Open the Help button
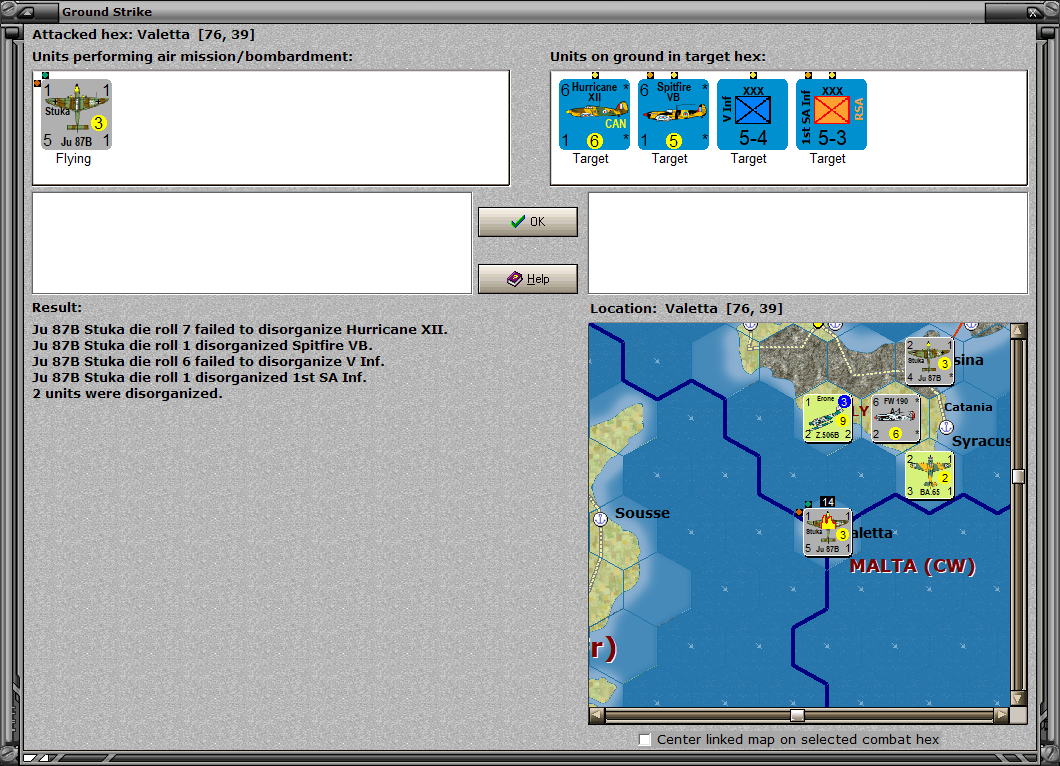1060x766 pixels. (528, 279)
